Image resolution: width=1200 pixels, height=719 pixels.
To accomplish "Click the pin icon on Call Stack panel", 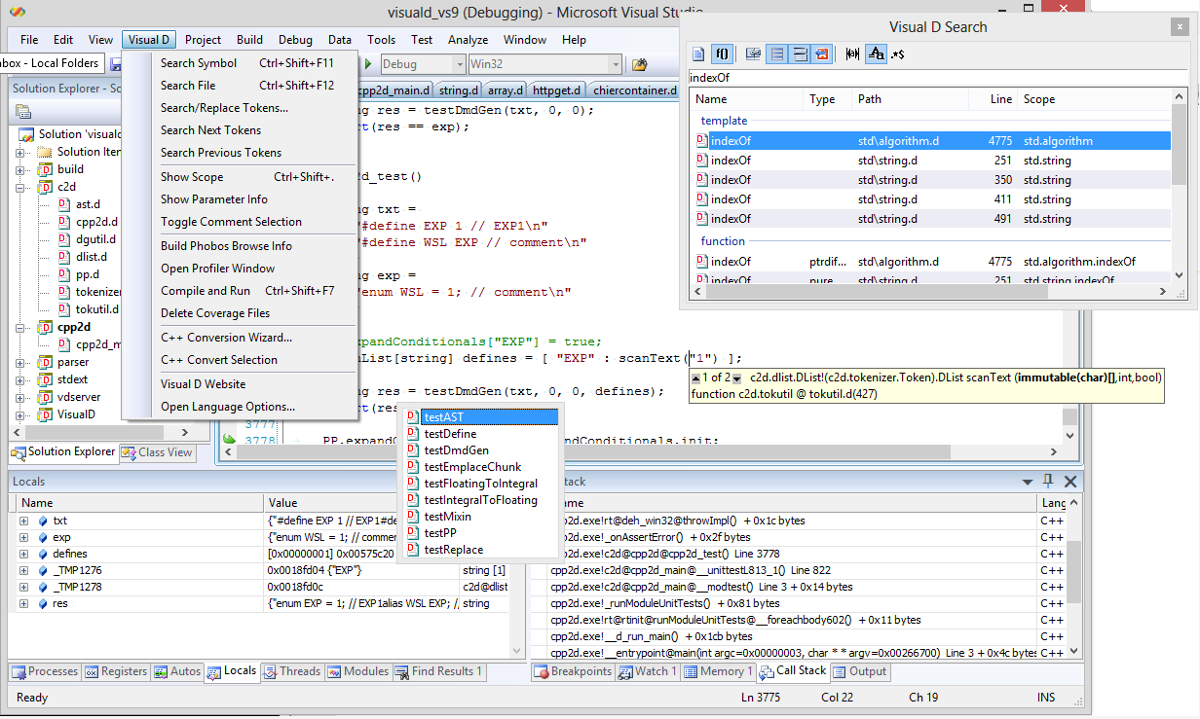I will tap(1048, 481).
